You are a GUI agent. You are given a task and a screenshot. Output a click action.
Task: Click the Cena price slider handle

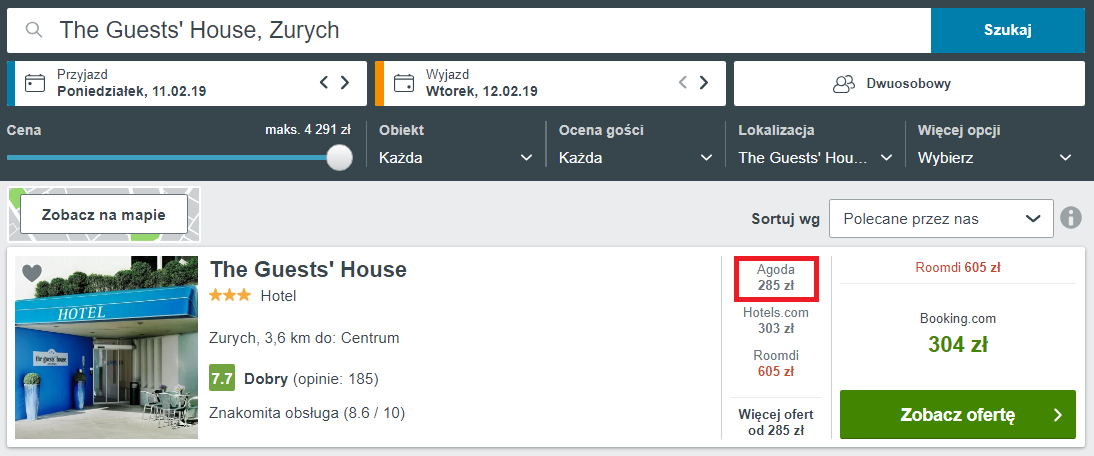(x=340, y=158)
